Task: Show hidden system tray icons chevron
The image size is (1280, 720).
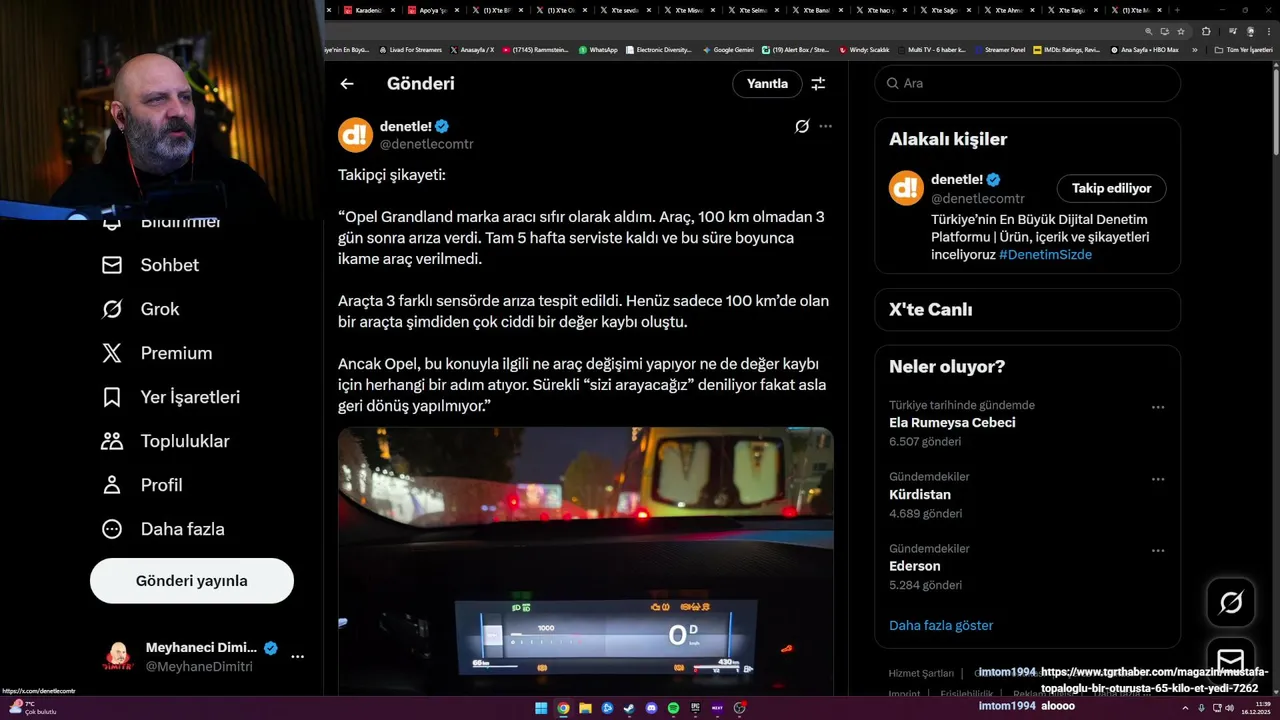Action: (x=1185, y=708)
